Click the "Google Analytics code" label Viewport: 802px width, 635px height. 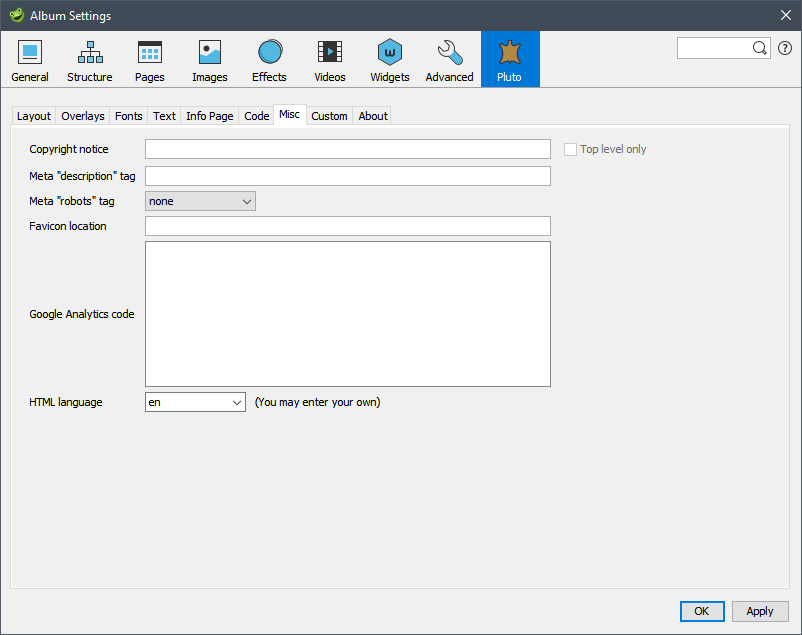[x=82, y=314]
